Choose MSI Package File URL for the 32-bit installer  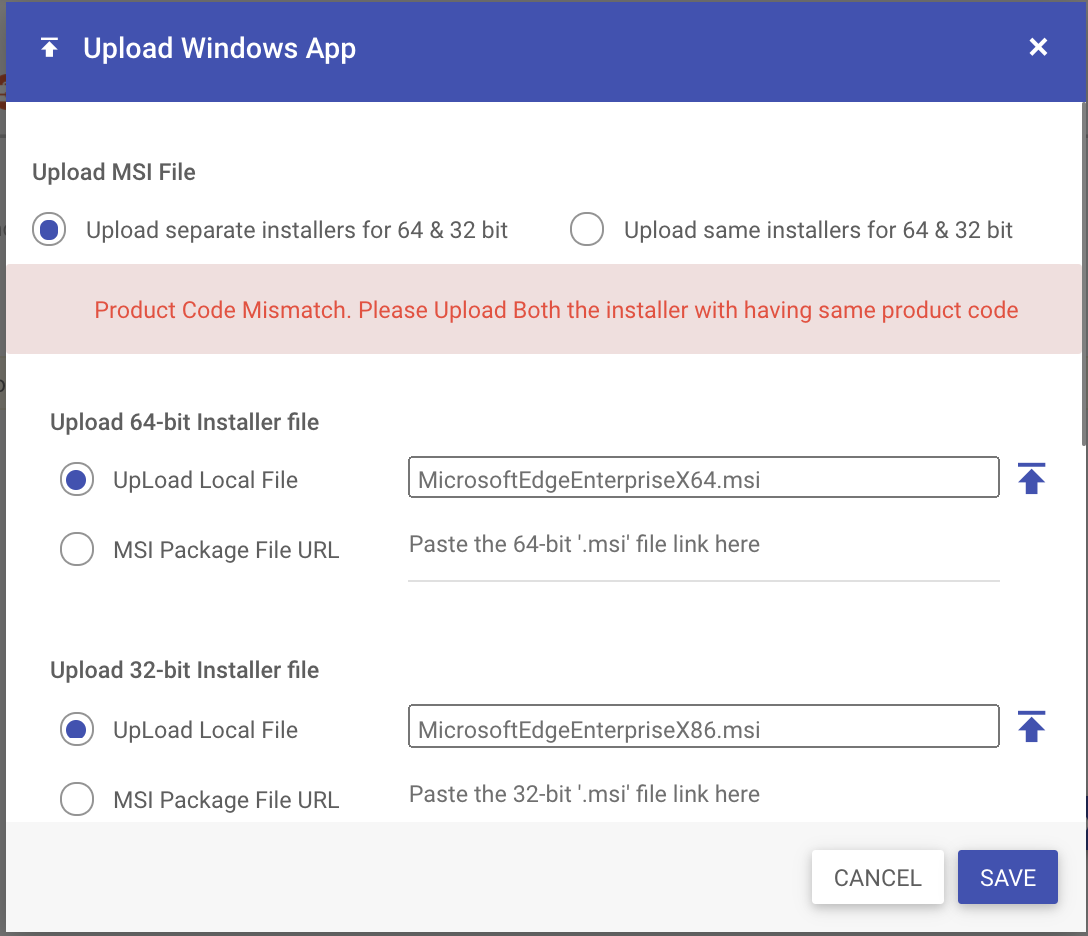(x=77, y=799)
